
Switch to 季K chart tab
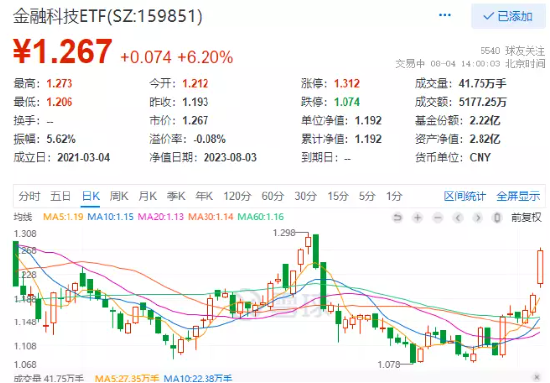pos(176,196)
